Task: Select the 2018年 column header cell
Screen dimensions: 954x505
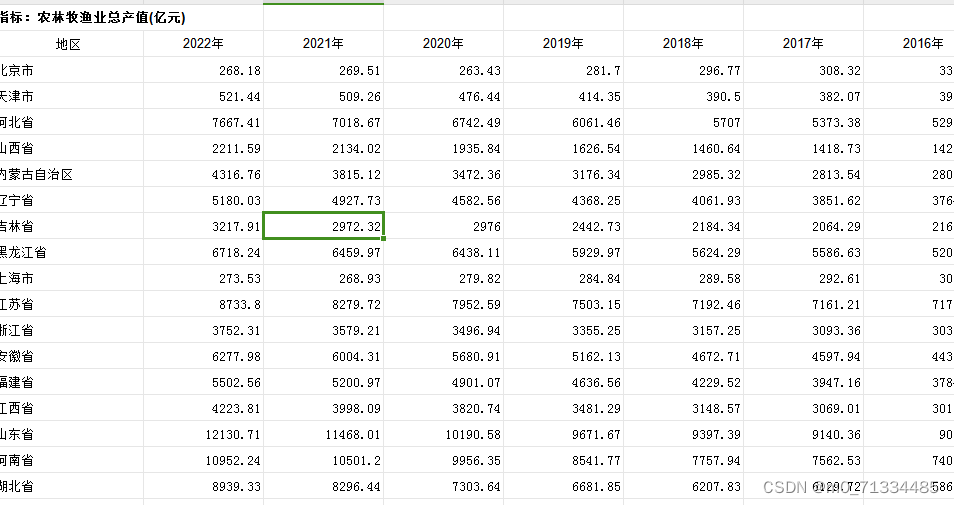Action: [683, 44]
